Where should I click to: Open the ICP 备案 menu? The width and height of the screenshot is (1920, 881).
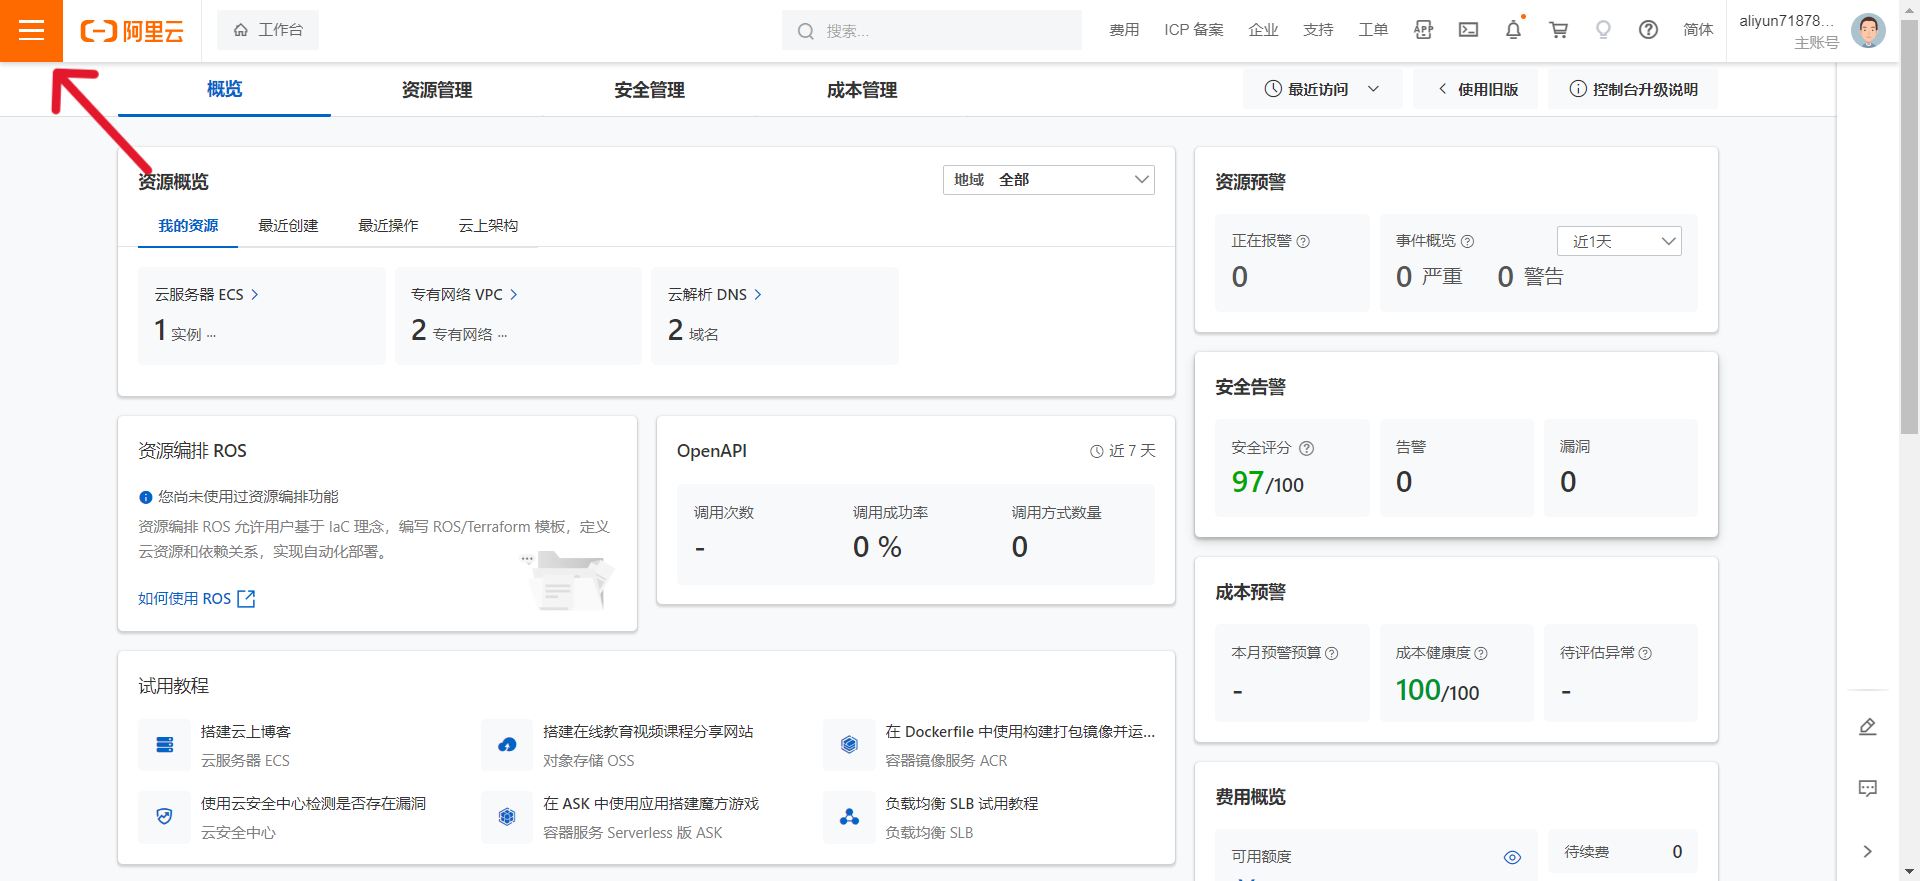[1194, 30]
